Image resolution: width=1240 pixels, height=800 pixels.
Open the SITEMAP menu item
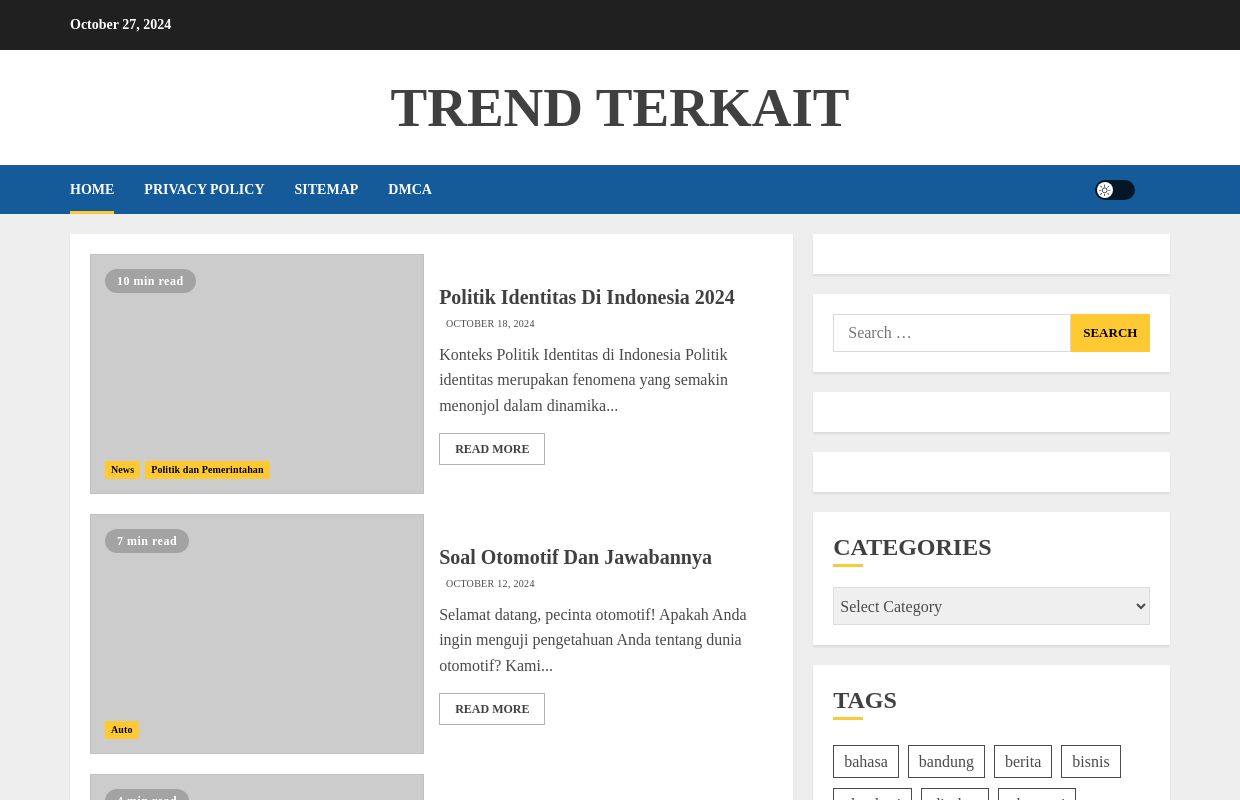click(326, 190)
